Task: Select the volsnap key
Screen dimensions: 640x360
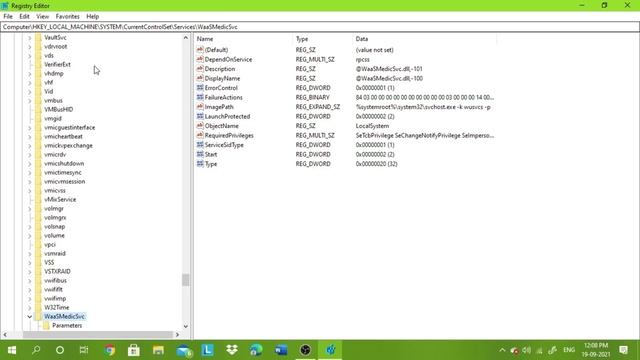Action: (54, 227)
